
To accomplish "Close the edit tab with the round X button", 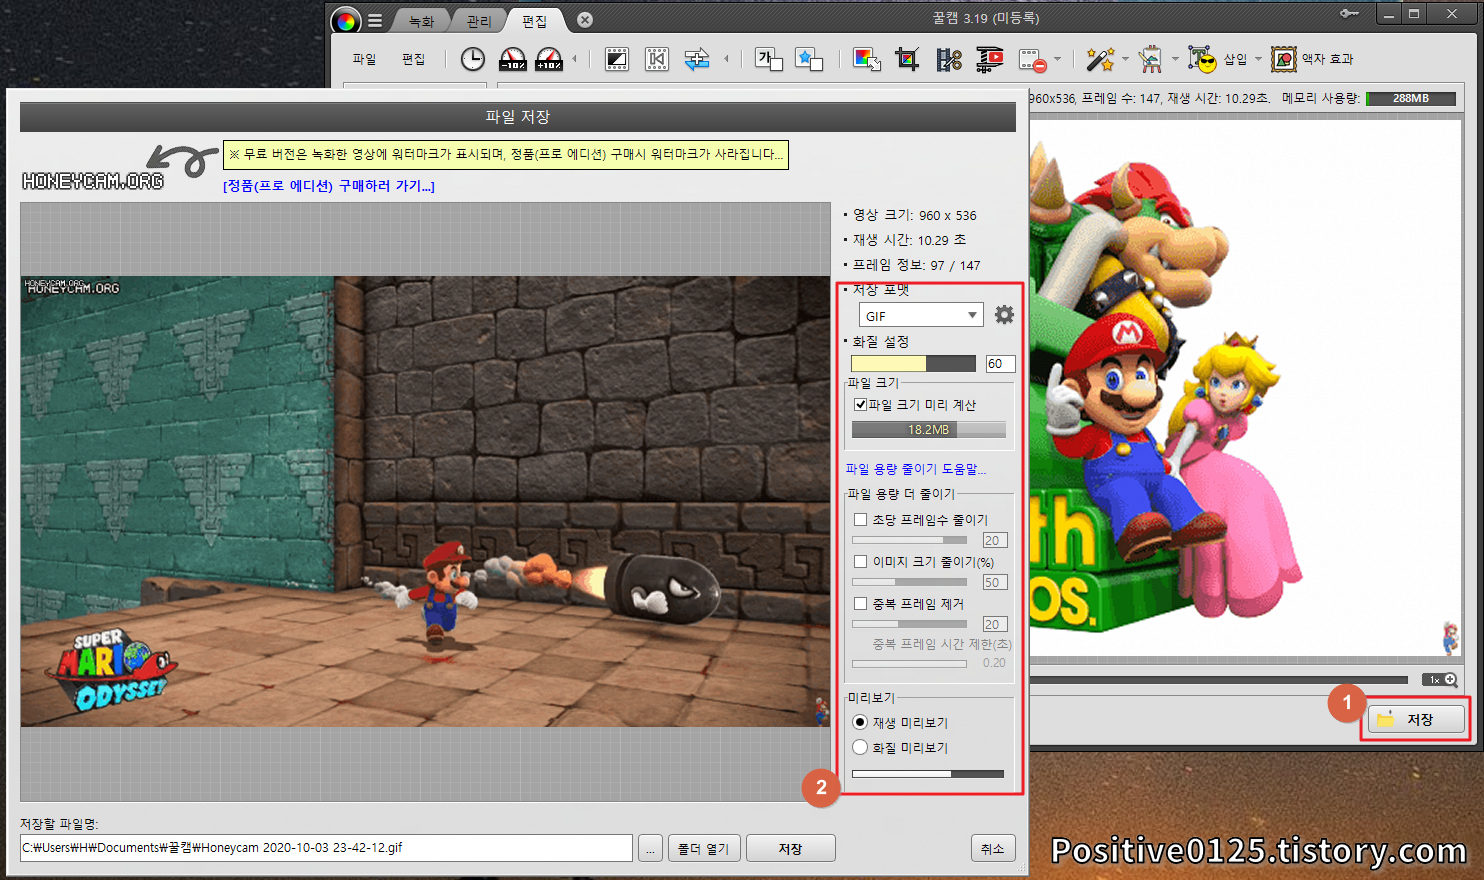I will (x=585, y=20).
